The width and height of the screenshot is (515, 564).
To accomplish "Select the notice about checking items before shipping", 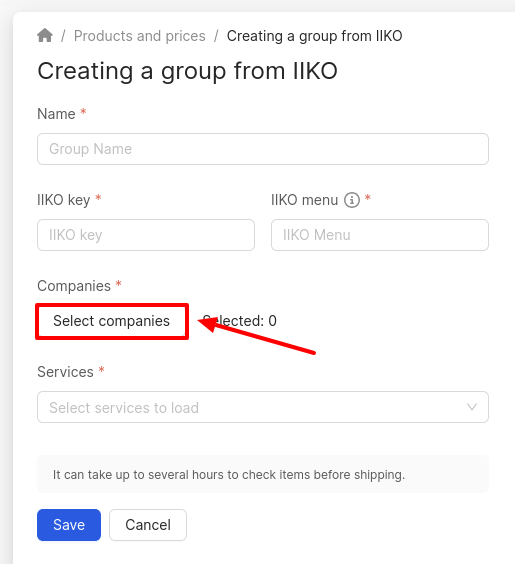I will pyautogui.click(x=229, y=475).
